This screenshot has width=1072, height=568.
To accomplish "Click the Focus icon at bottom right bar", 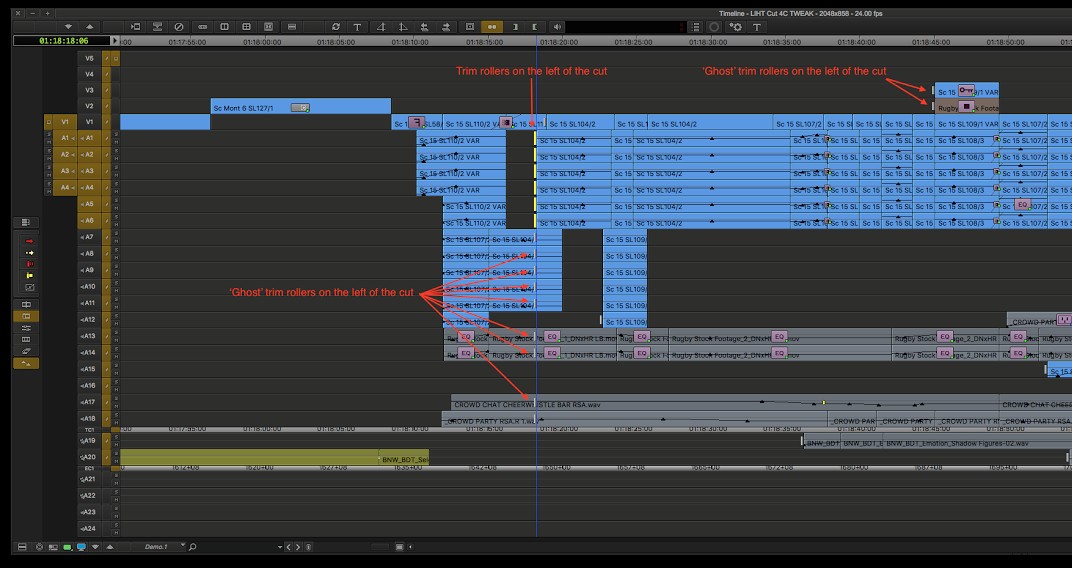I will tap(400, 547).
